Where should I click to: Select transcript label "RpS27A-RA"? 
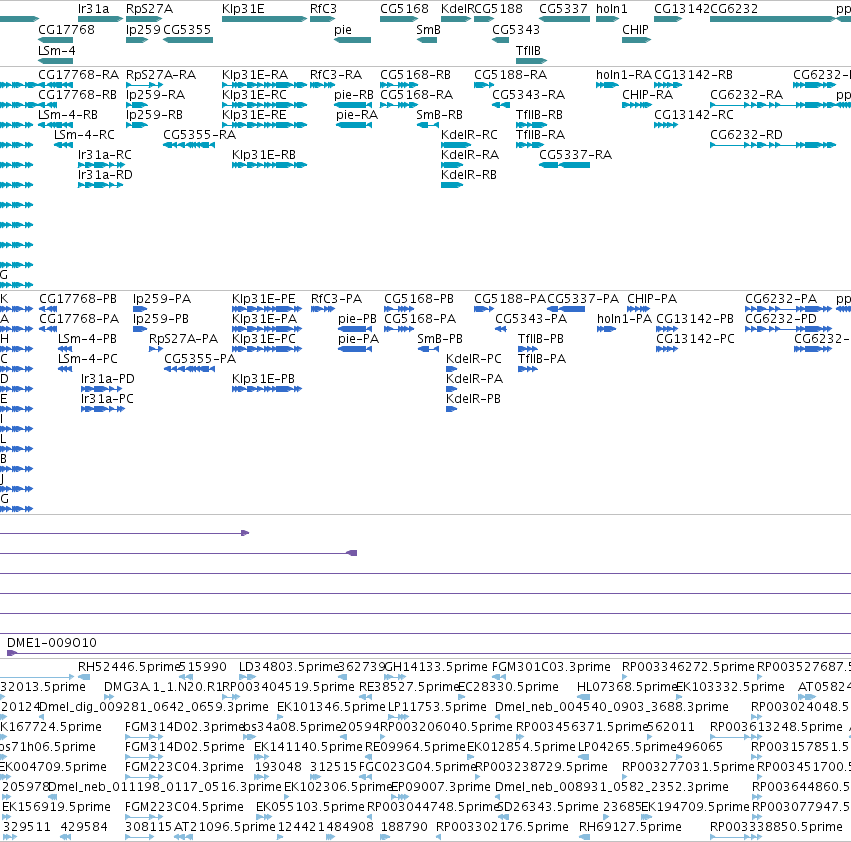tap(161, 74)
